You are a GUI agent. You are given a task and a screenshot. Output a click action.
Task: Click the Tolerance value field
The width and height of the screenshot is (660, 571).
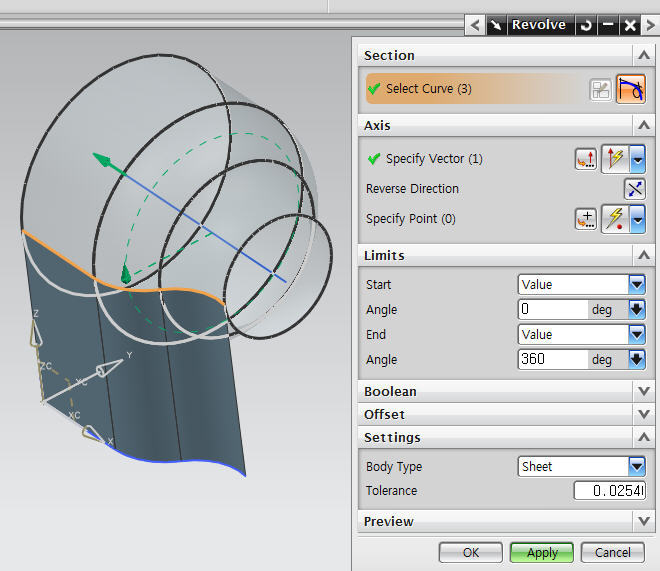pyautogui.click(x=609, y=491)
